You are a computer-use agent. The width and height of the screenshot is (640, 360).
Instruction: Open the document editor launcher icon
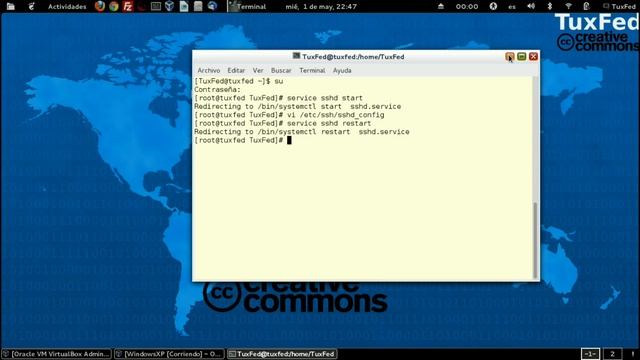coord(184,6)
